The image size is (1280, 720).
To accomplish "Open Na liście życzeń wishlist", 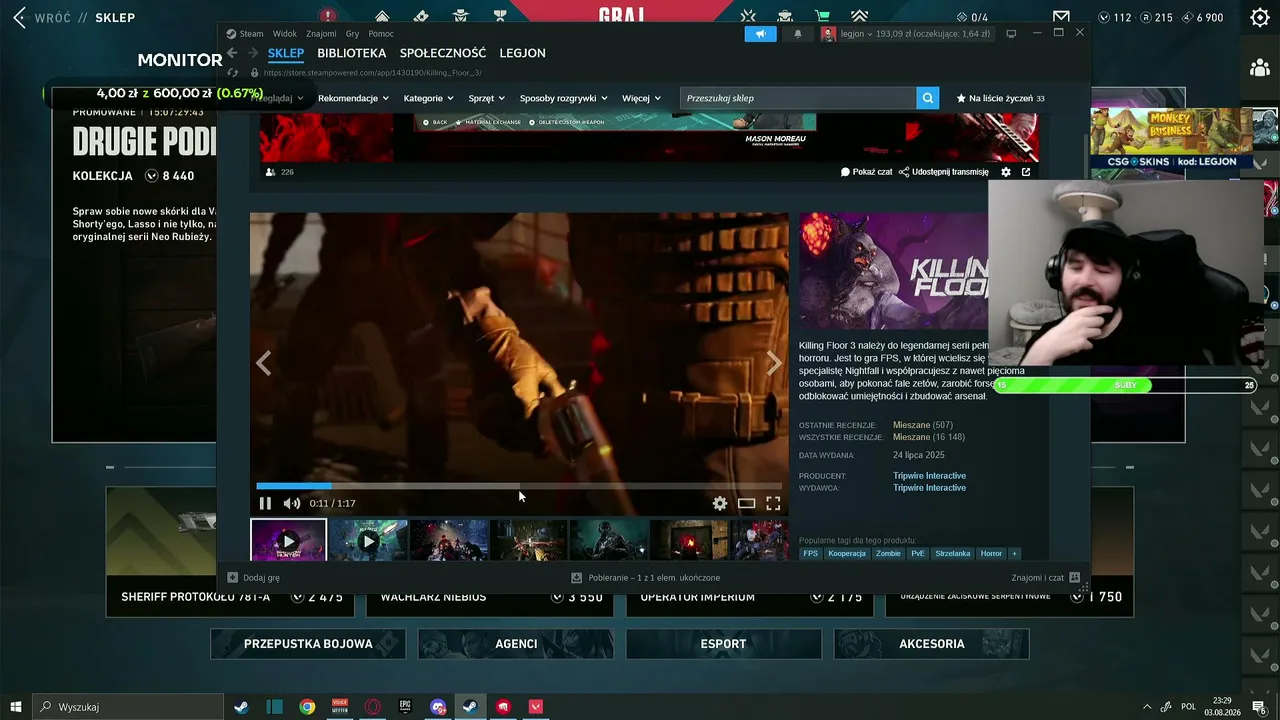I will coord(1000,98).
